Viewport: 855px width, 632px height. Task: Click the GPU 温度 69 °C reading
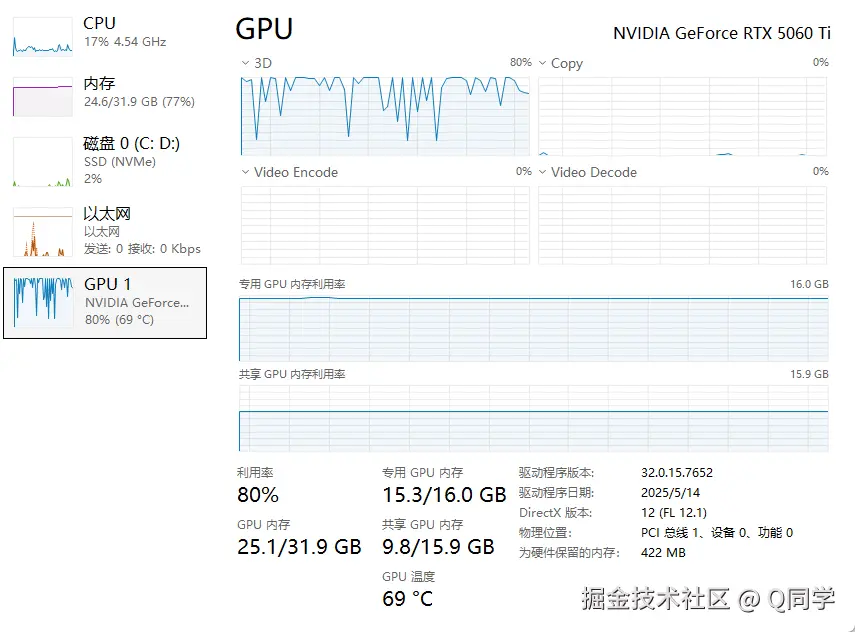point(408,599)
